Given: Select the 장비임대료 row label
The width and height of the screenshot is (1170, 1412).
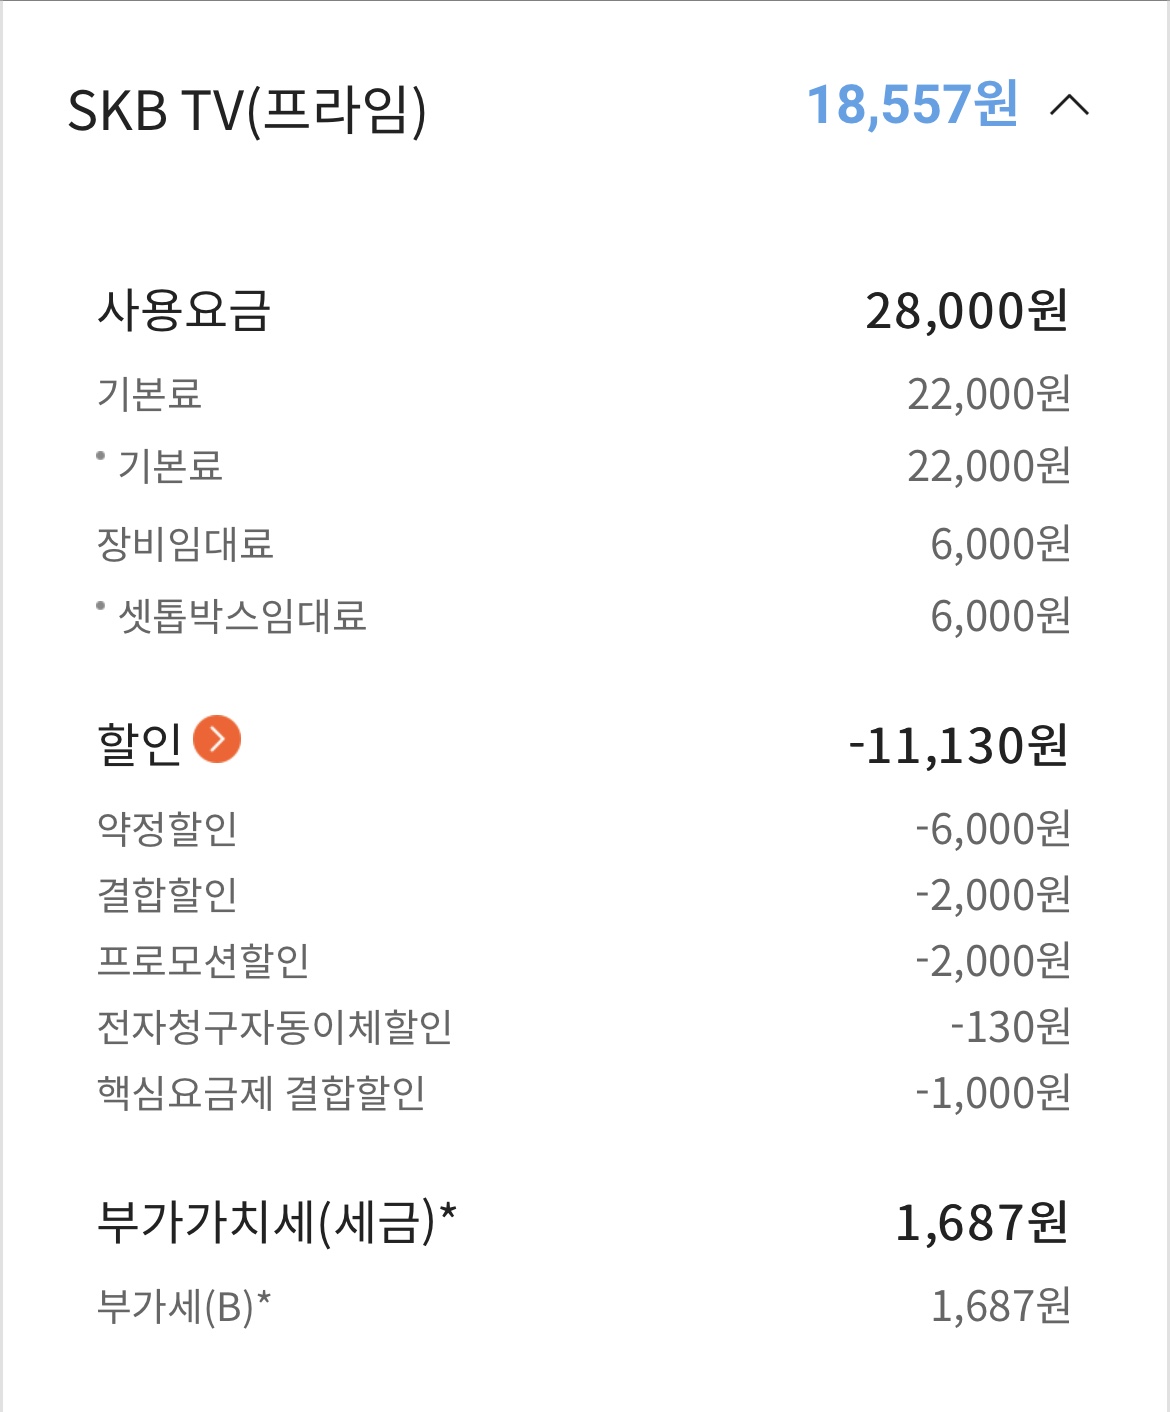Looking at the screenshot, I should pyautogui.click(x=185, y=544).
